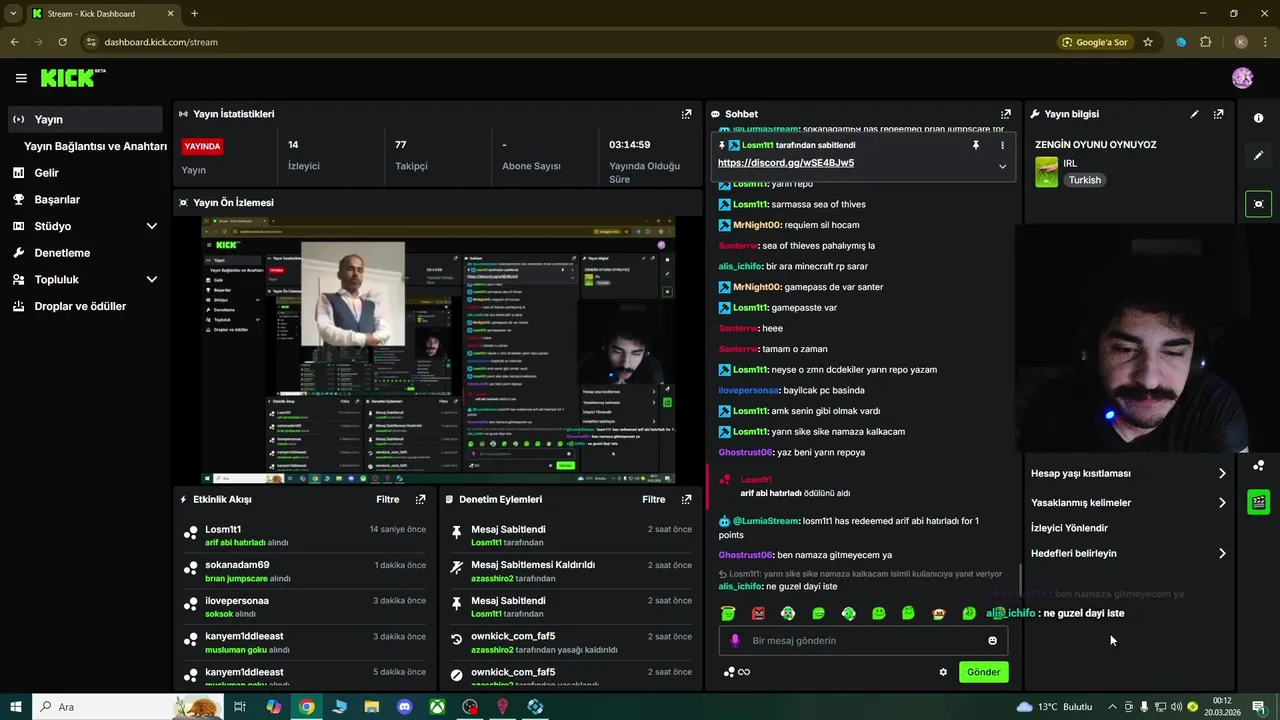Pop out the Etkinlik Akışı panel
Image resolution: width=1280 pixels, height=720 pixels.
[x=420, y=499]
